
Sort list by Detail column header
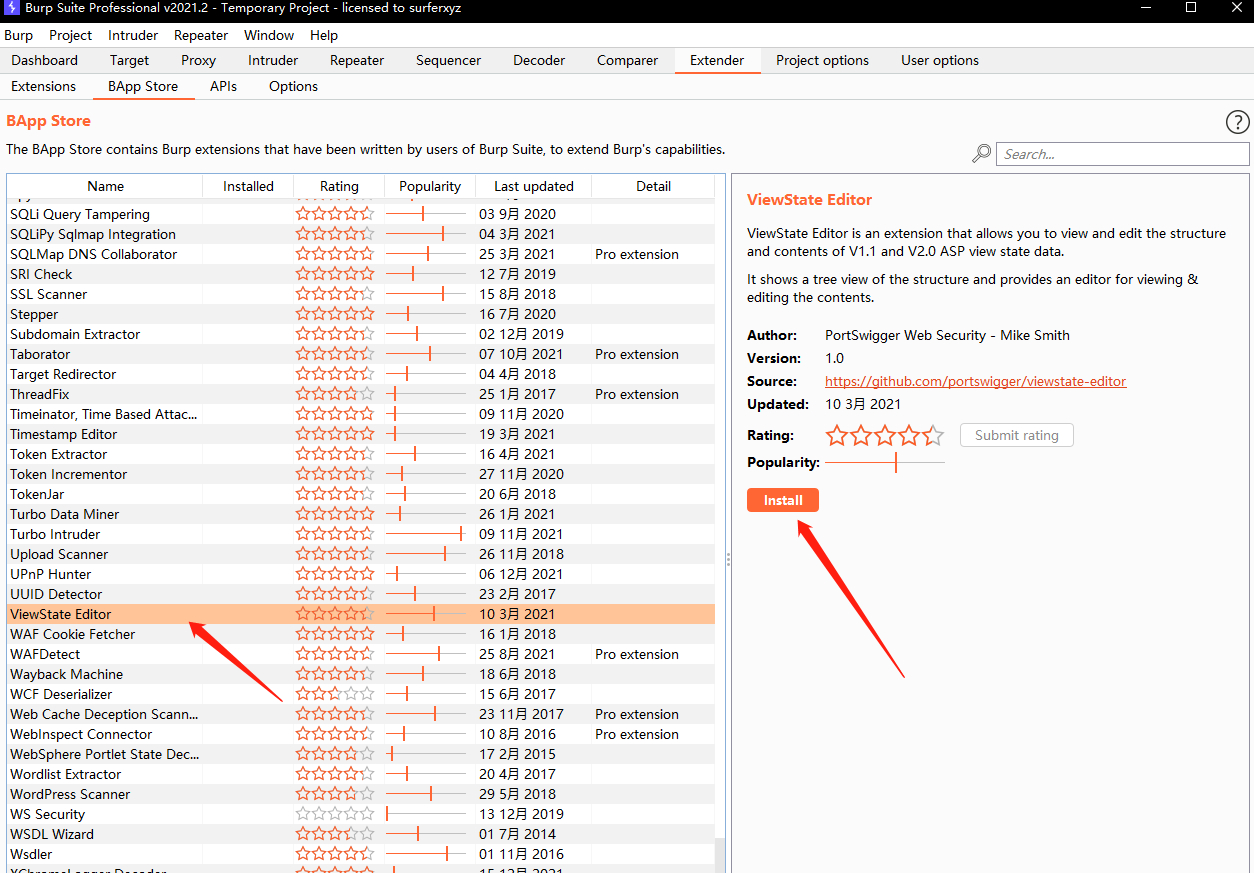click(653, 186)
